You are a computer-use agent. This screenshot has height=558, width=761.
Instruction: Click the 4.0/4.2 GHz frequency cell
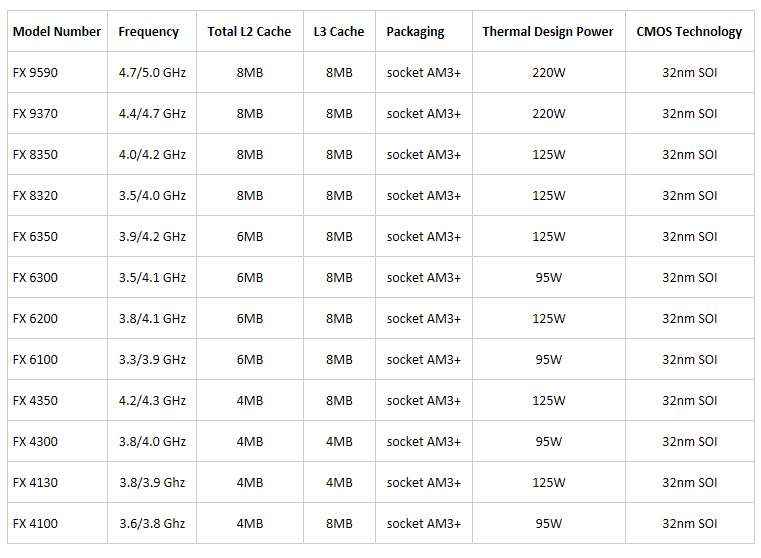tap(152, 155)
